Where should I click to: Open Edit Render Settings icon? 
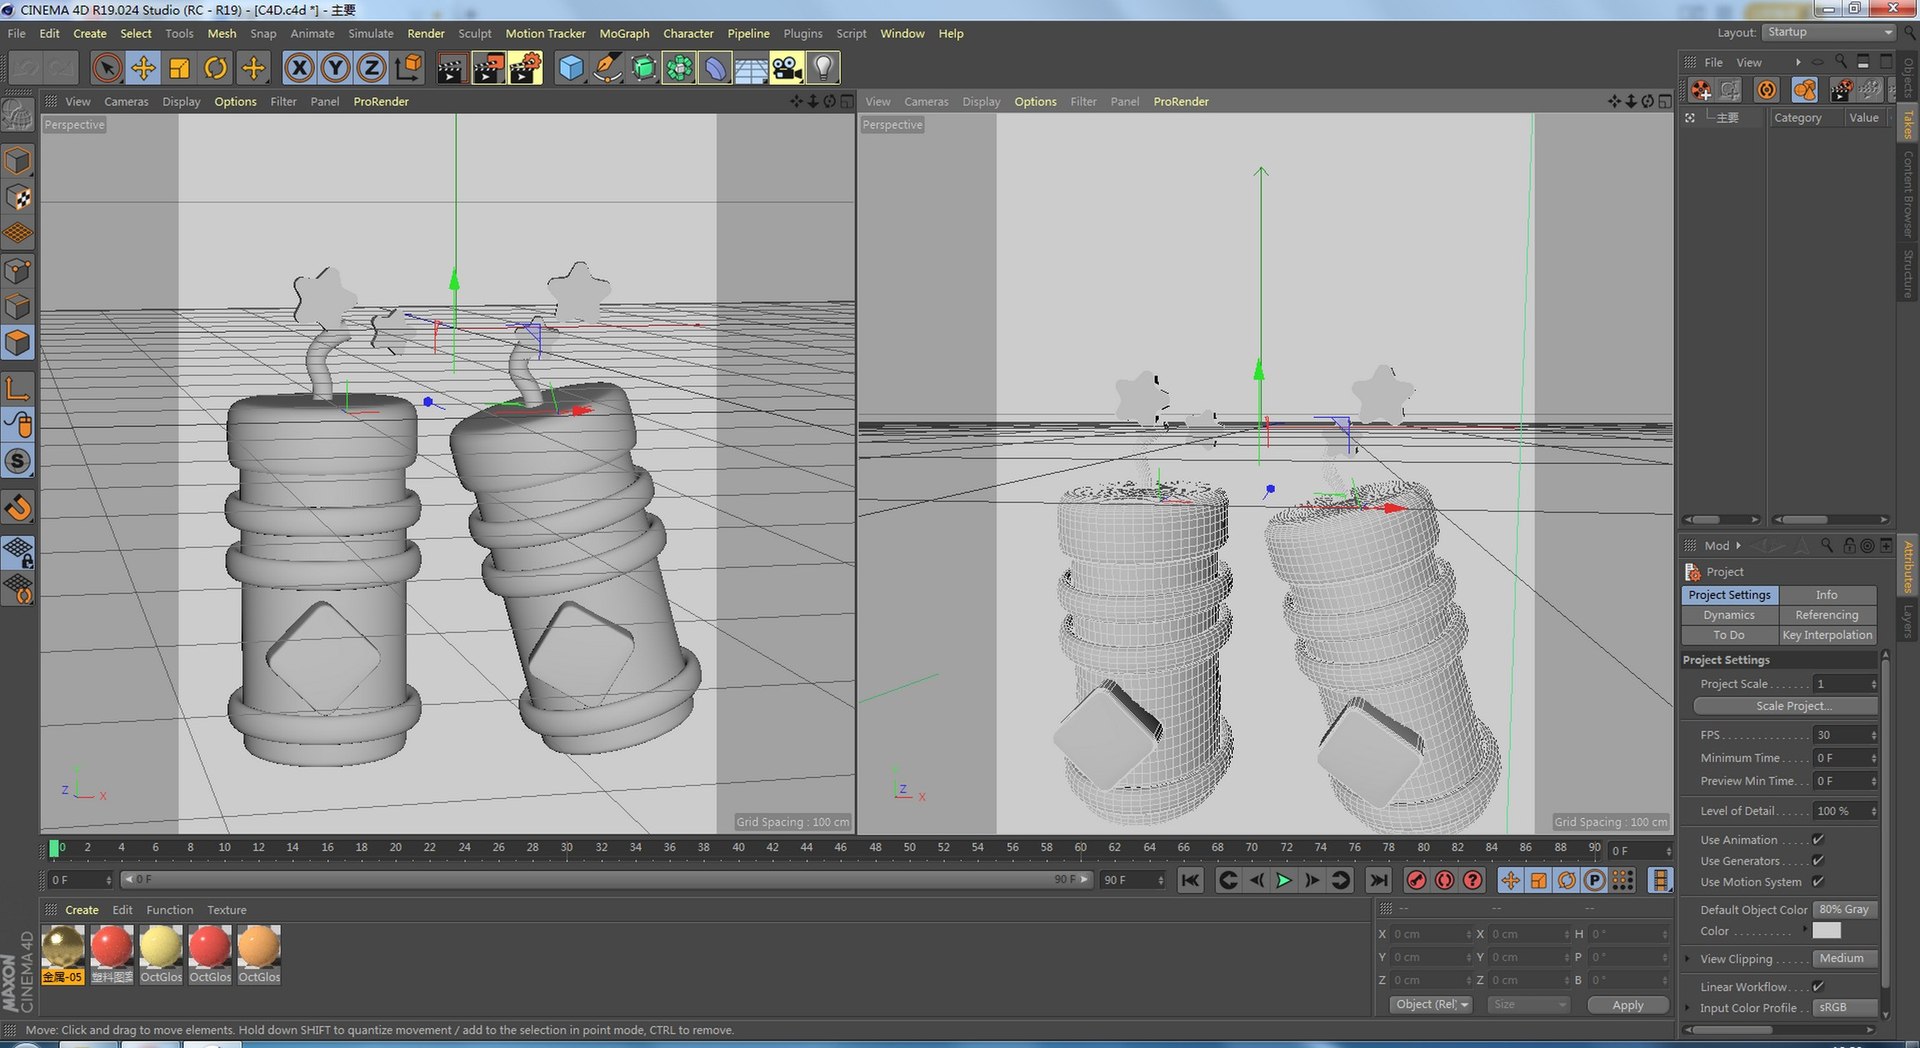[525, 68]
